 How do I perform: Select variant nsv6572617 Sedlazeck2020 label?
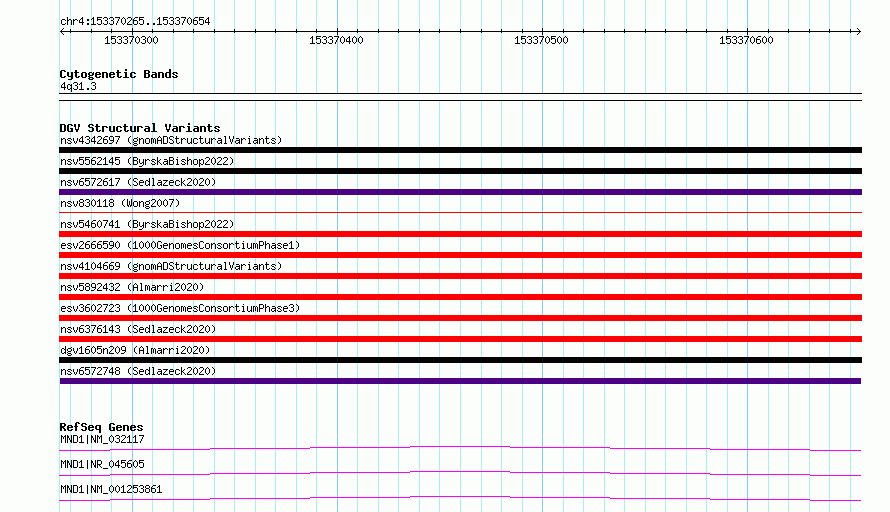tap(138, 182)
